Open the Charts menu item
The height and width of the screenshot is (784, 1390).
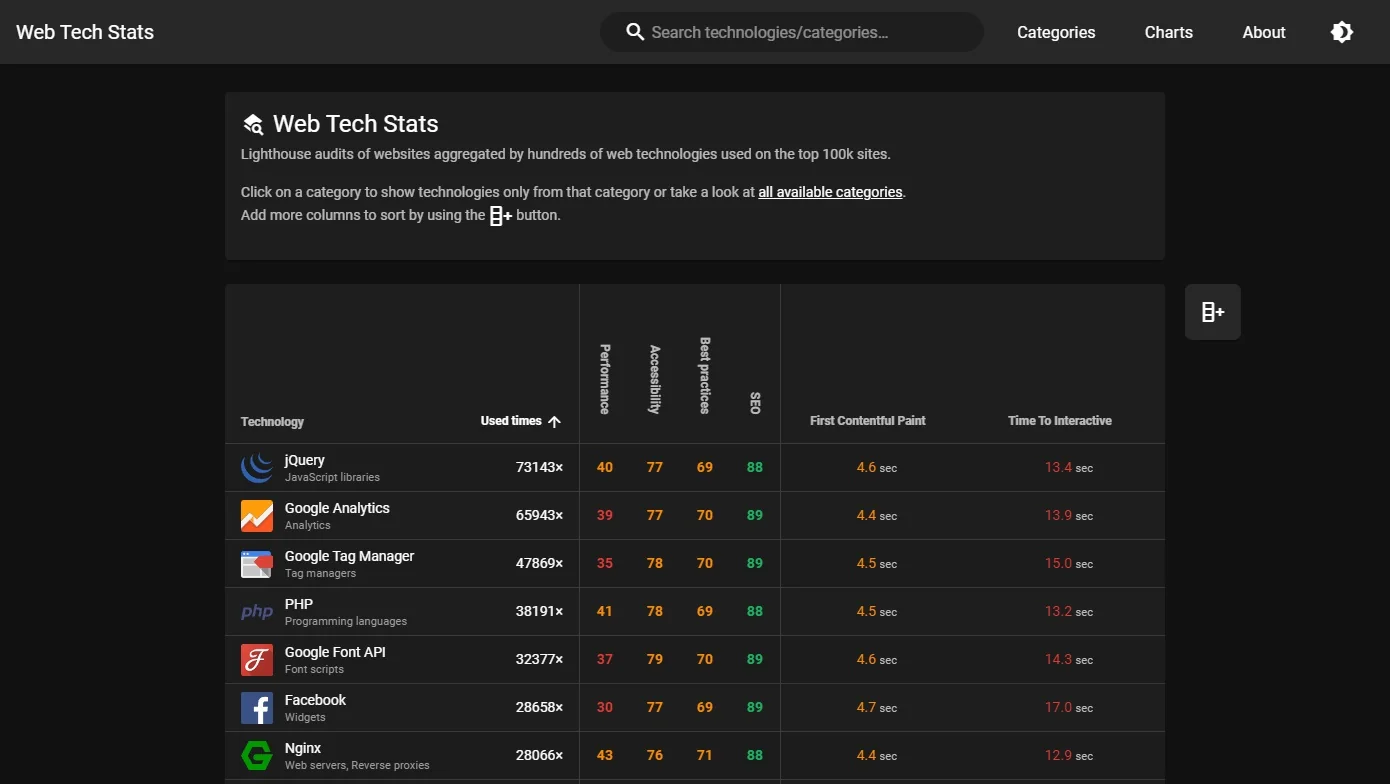1169,32
